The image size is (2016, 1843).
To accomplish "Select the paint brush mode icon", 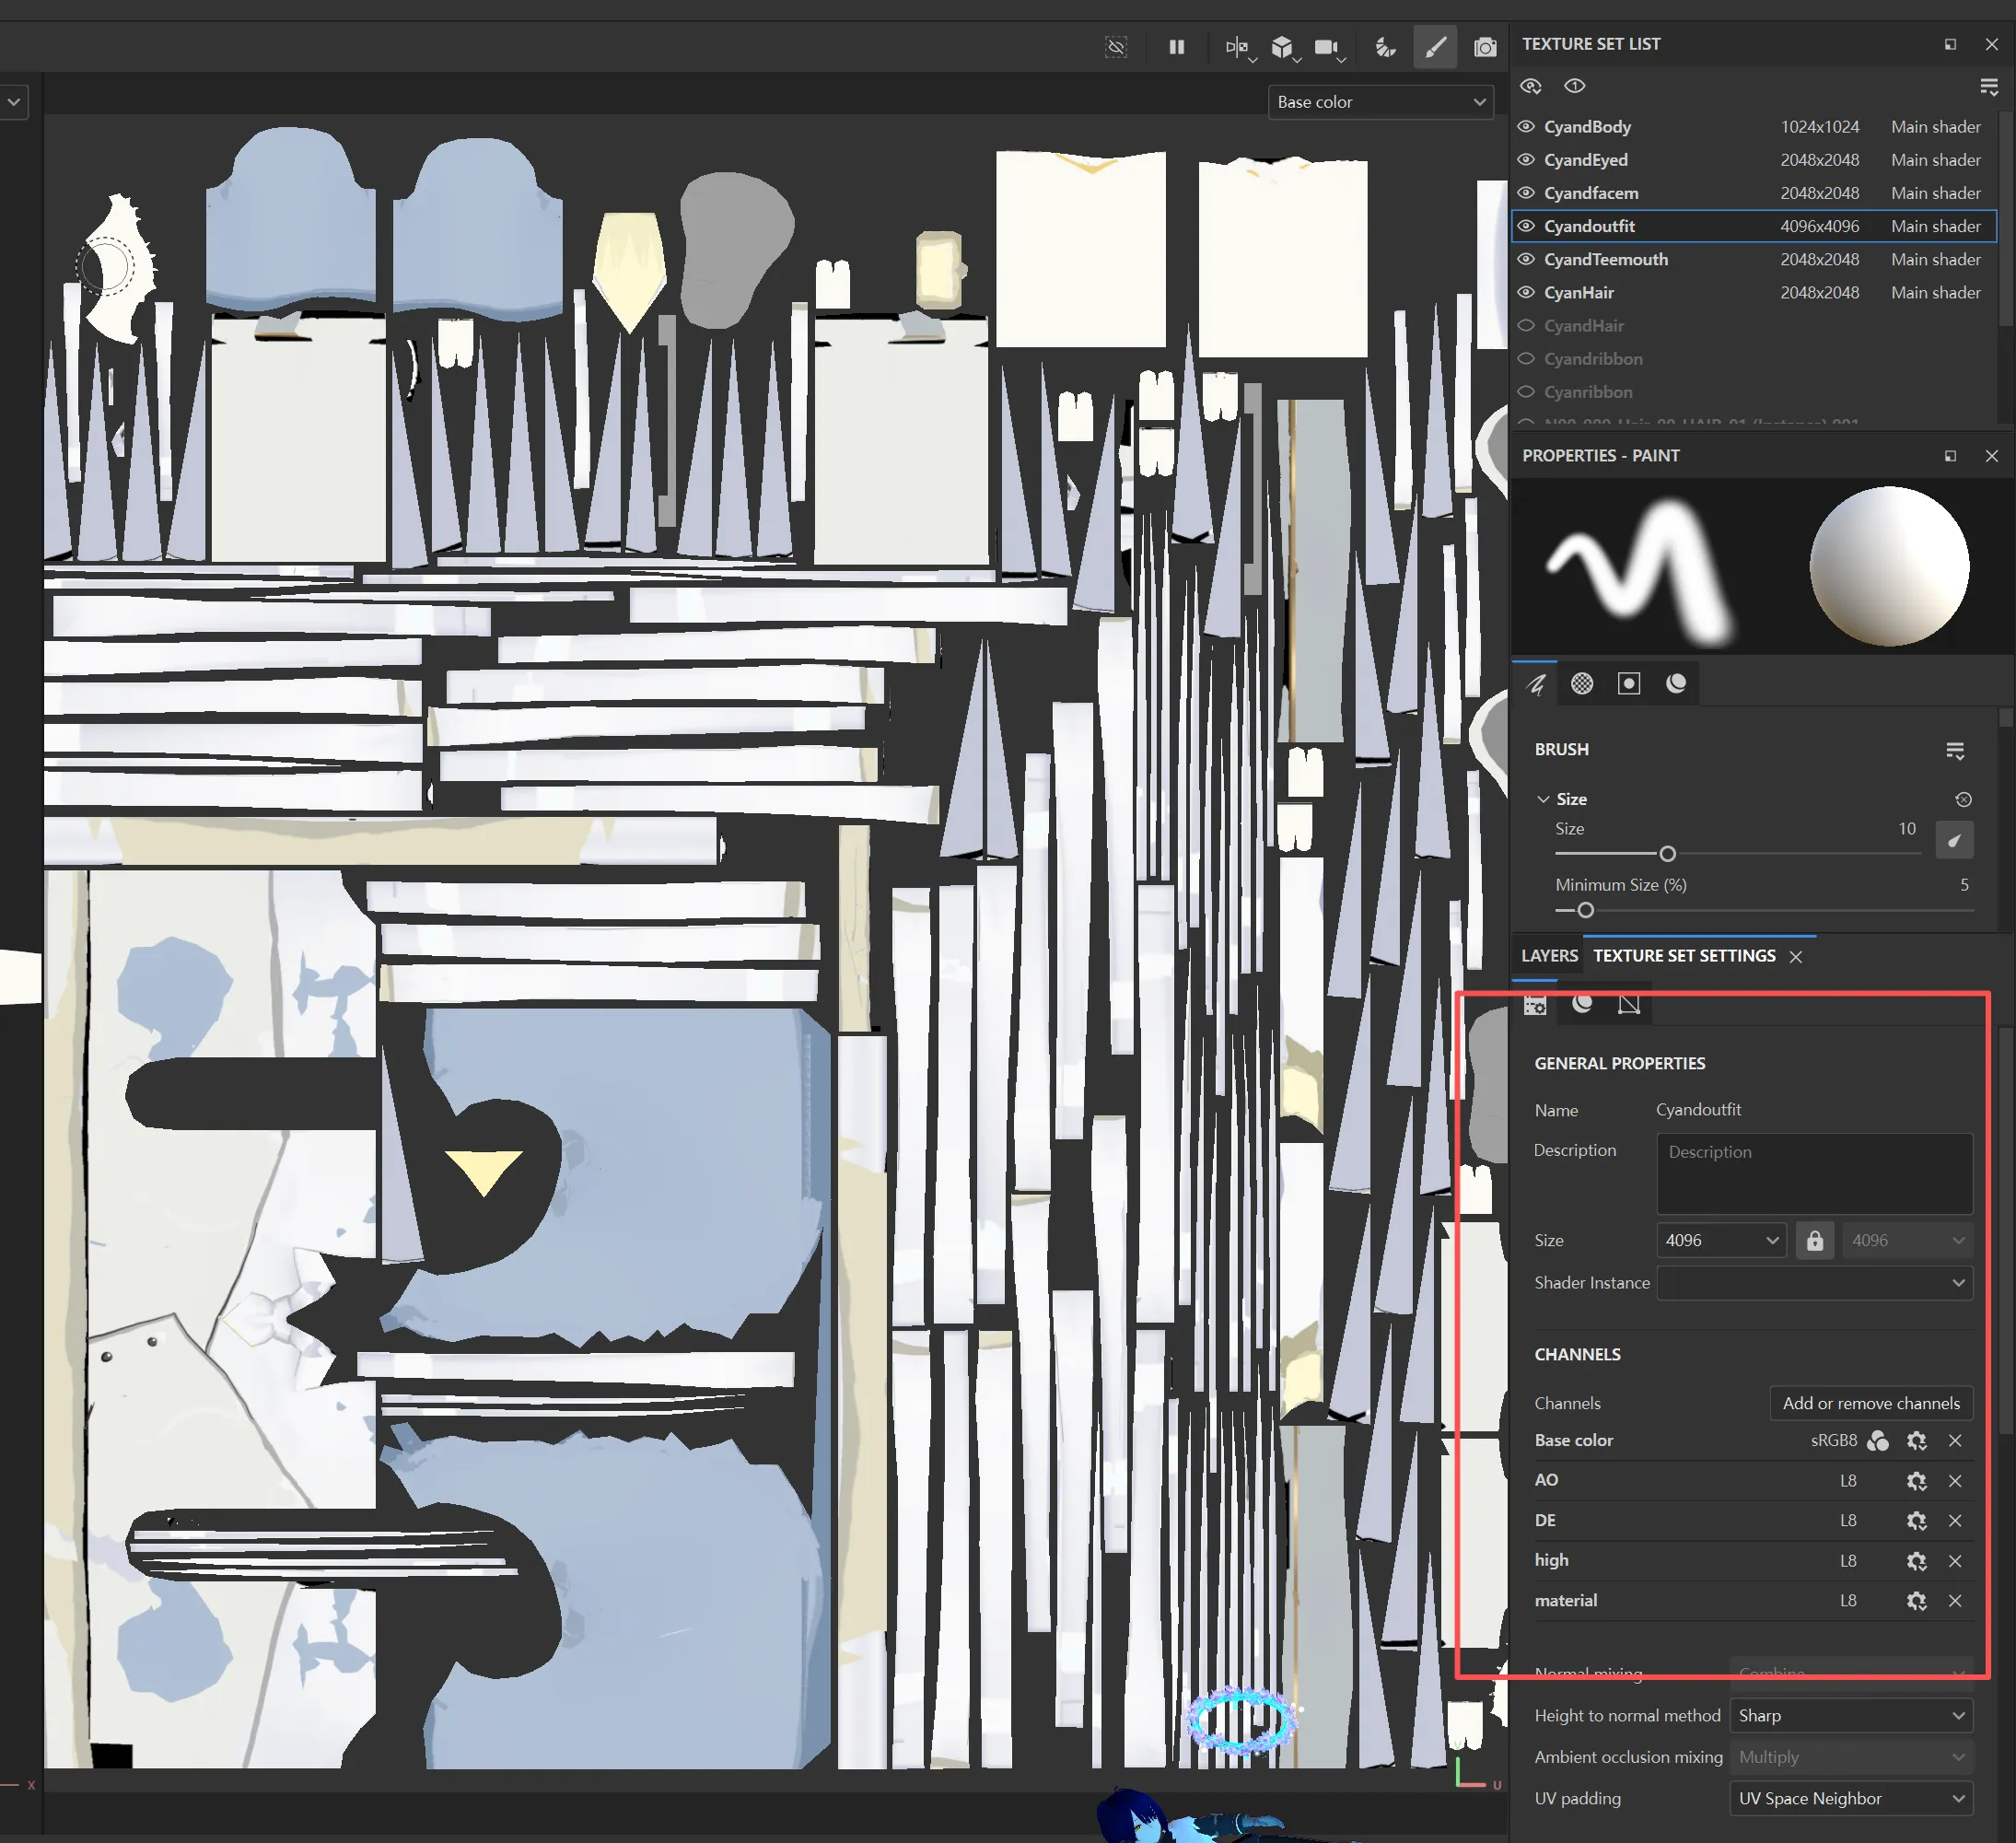I will point(1435,47).
